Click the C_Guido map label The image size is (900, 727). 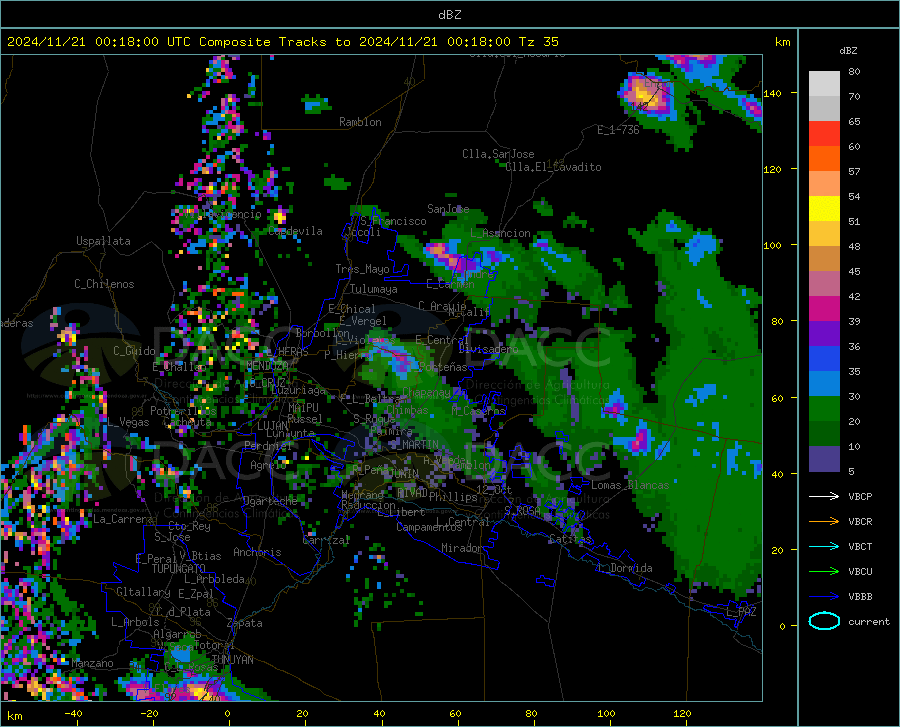point(134,351)
